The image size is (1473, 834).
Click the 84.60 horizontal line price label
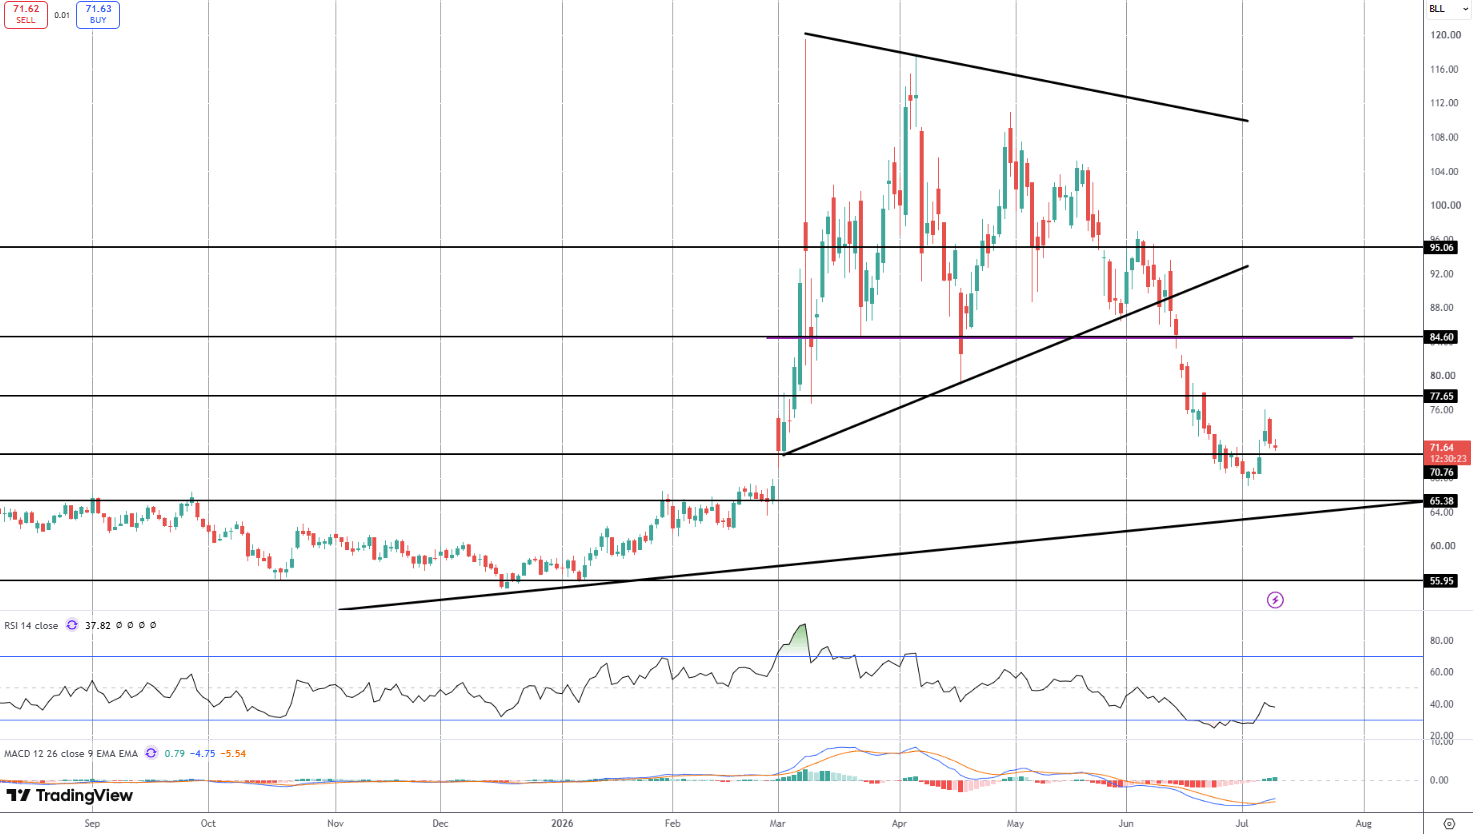1442,337
